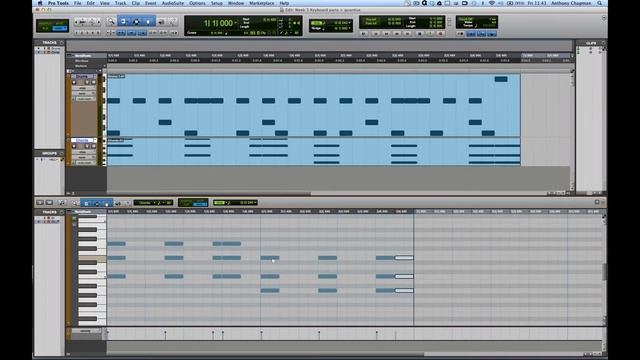The width and height of the screenshot is (640, 360).
Task: Click the Chords track name button
Action: 83,140
